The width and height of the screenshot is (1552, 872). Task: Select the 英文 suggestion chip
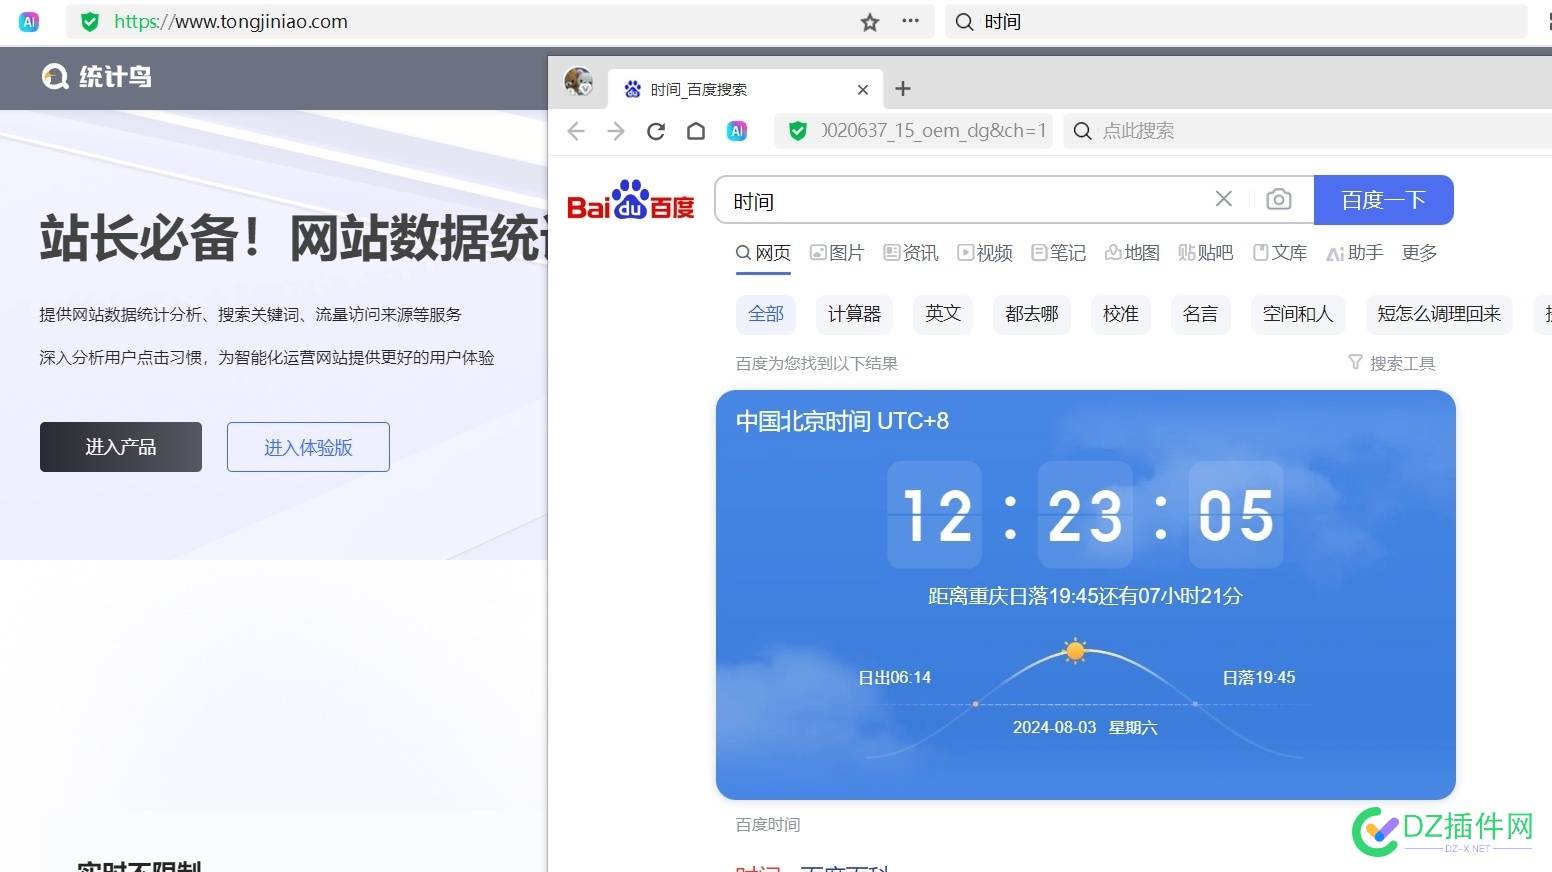click(943, 314)
